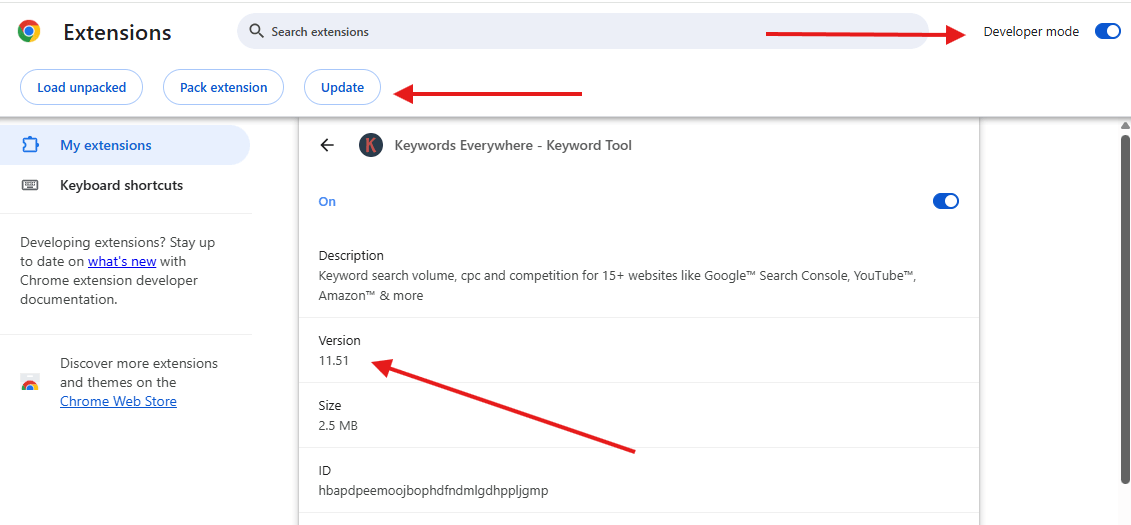Click the search magnifier icon
Image resolution: width=1131 pixels, height=525 pixels.
point(255,31)
